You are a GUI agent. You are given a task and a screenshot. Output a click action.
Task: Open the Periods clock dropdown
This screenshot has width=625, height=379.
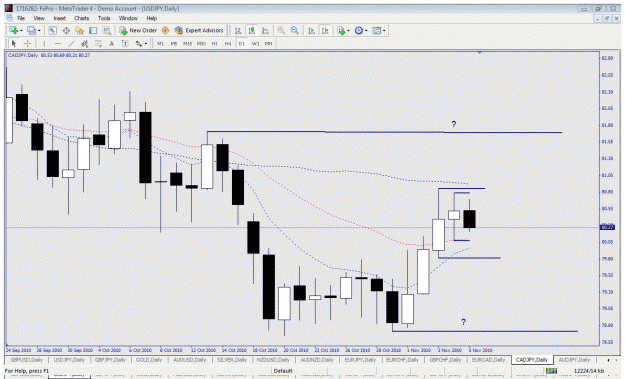point(361,30)
